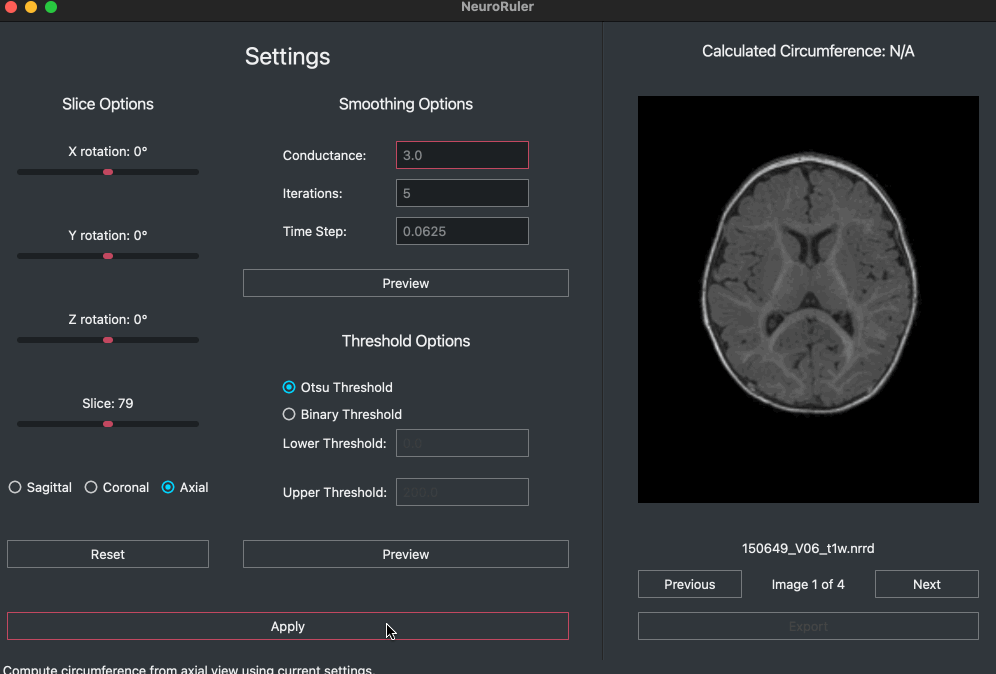Click the 'Upper Threshold:' label

point(335,492)
